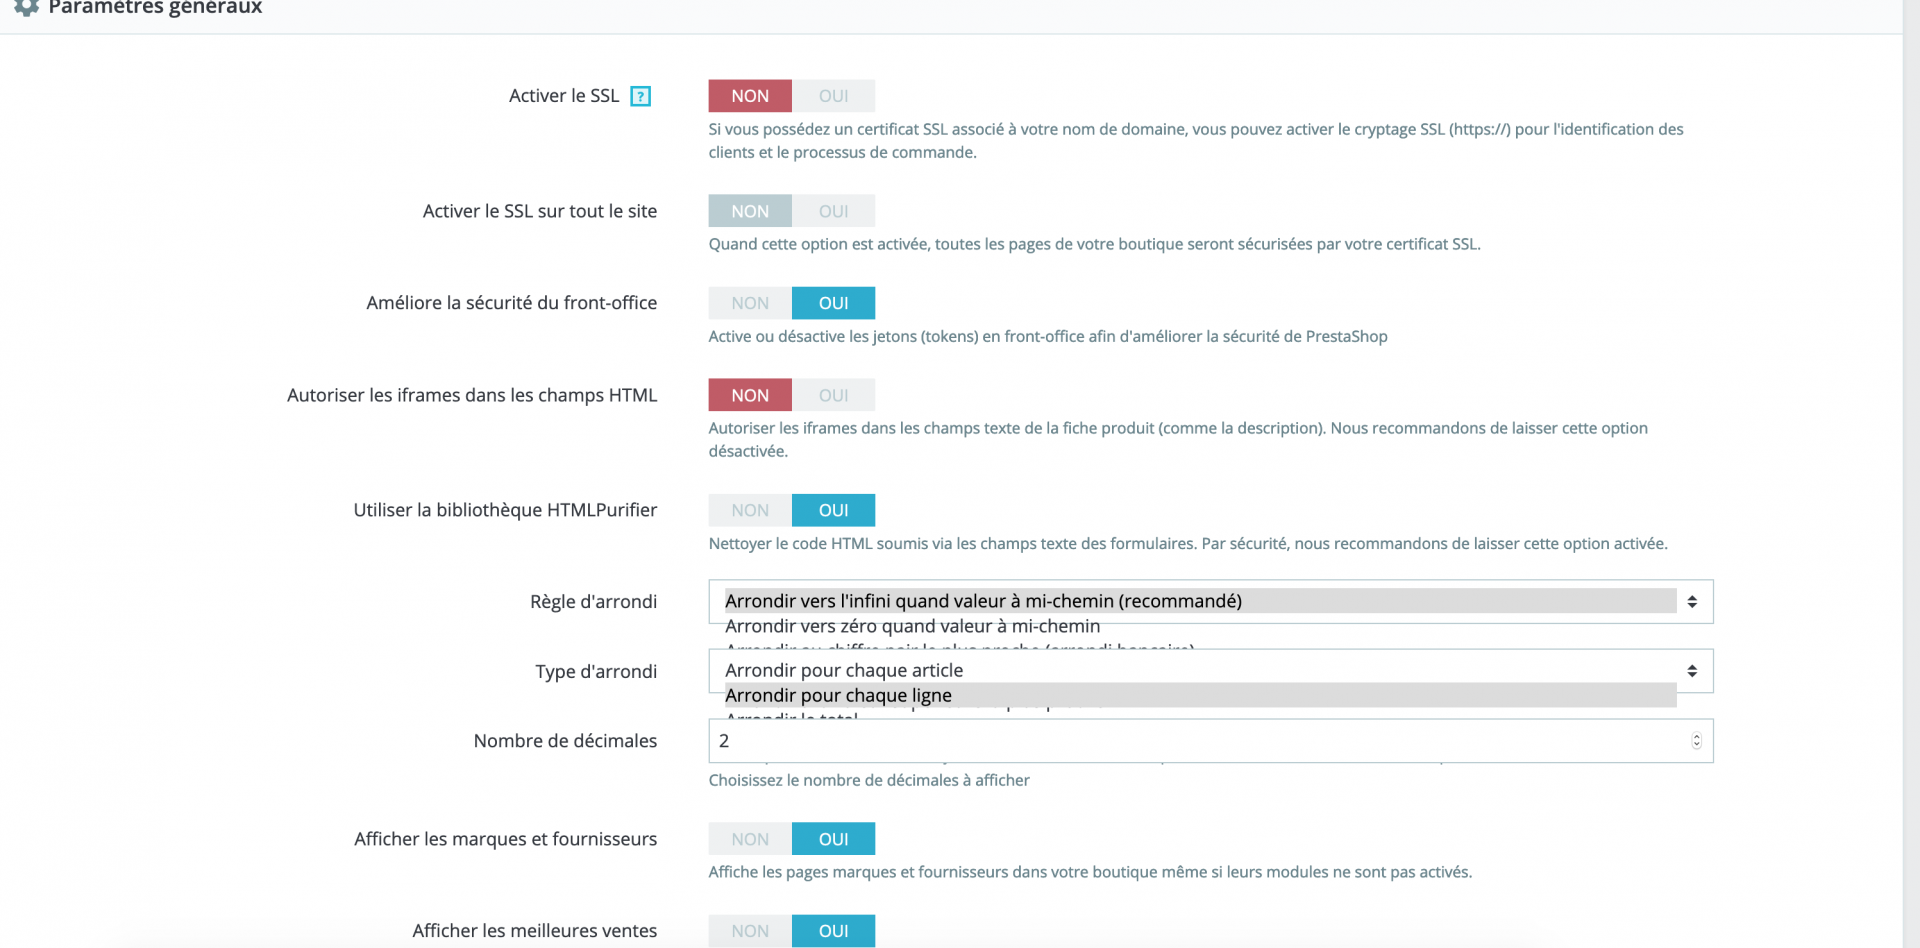Viewport: 1920px width, 948px height.
Task: Open the Type d'arrondi dropdown arrow
Action: click(x=1692, y=671)
